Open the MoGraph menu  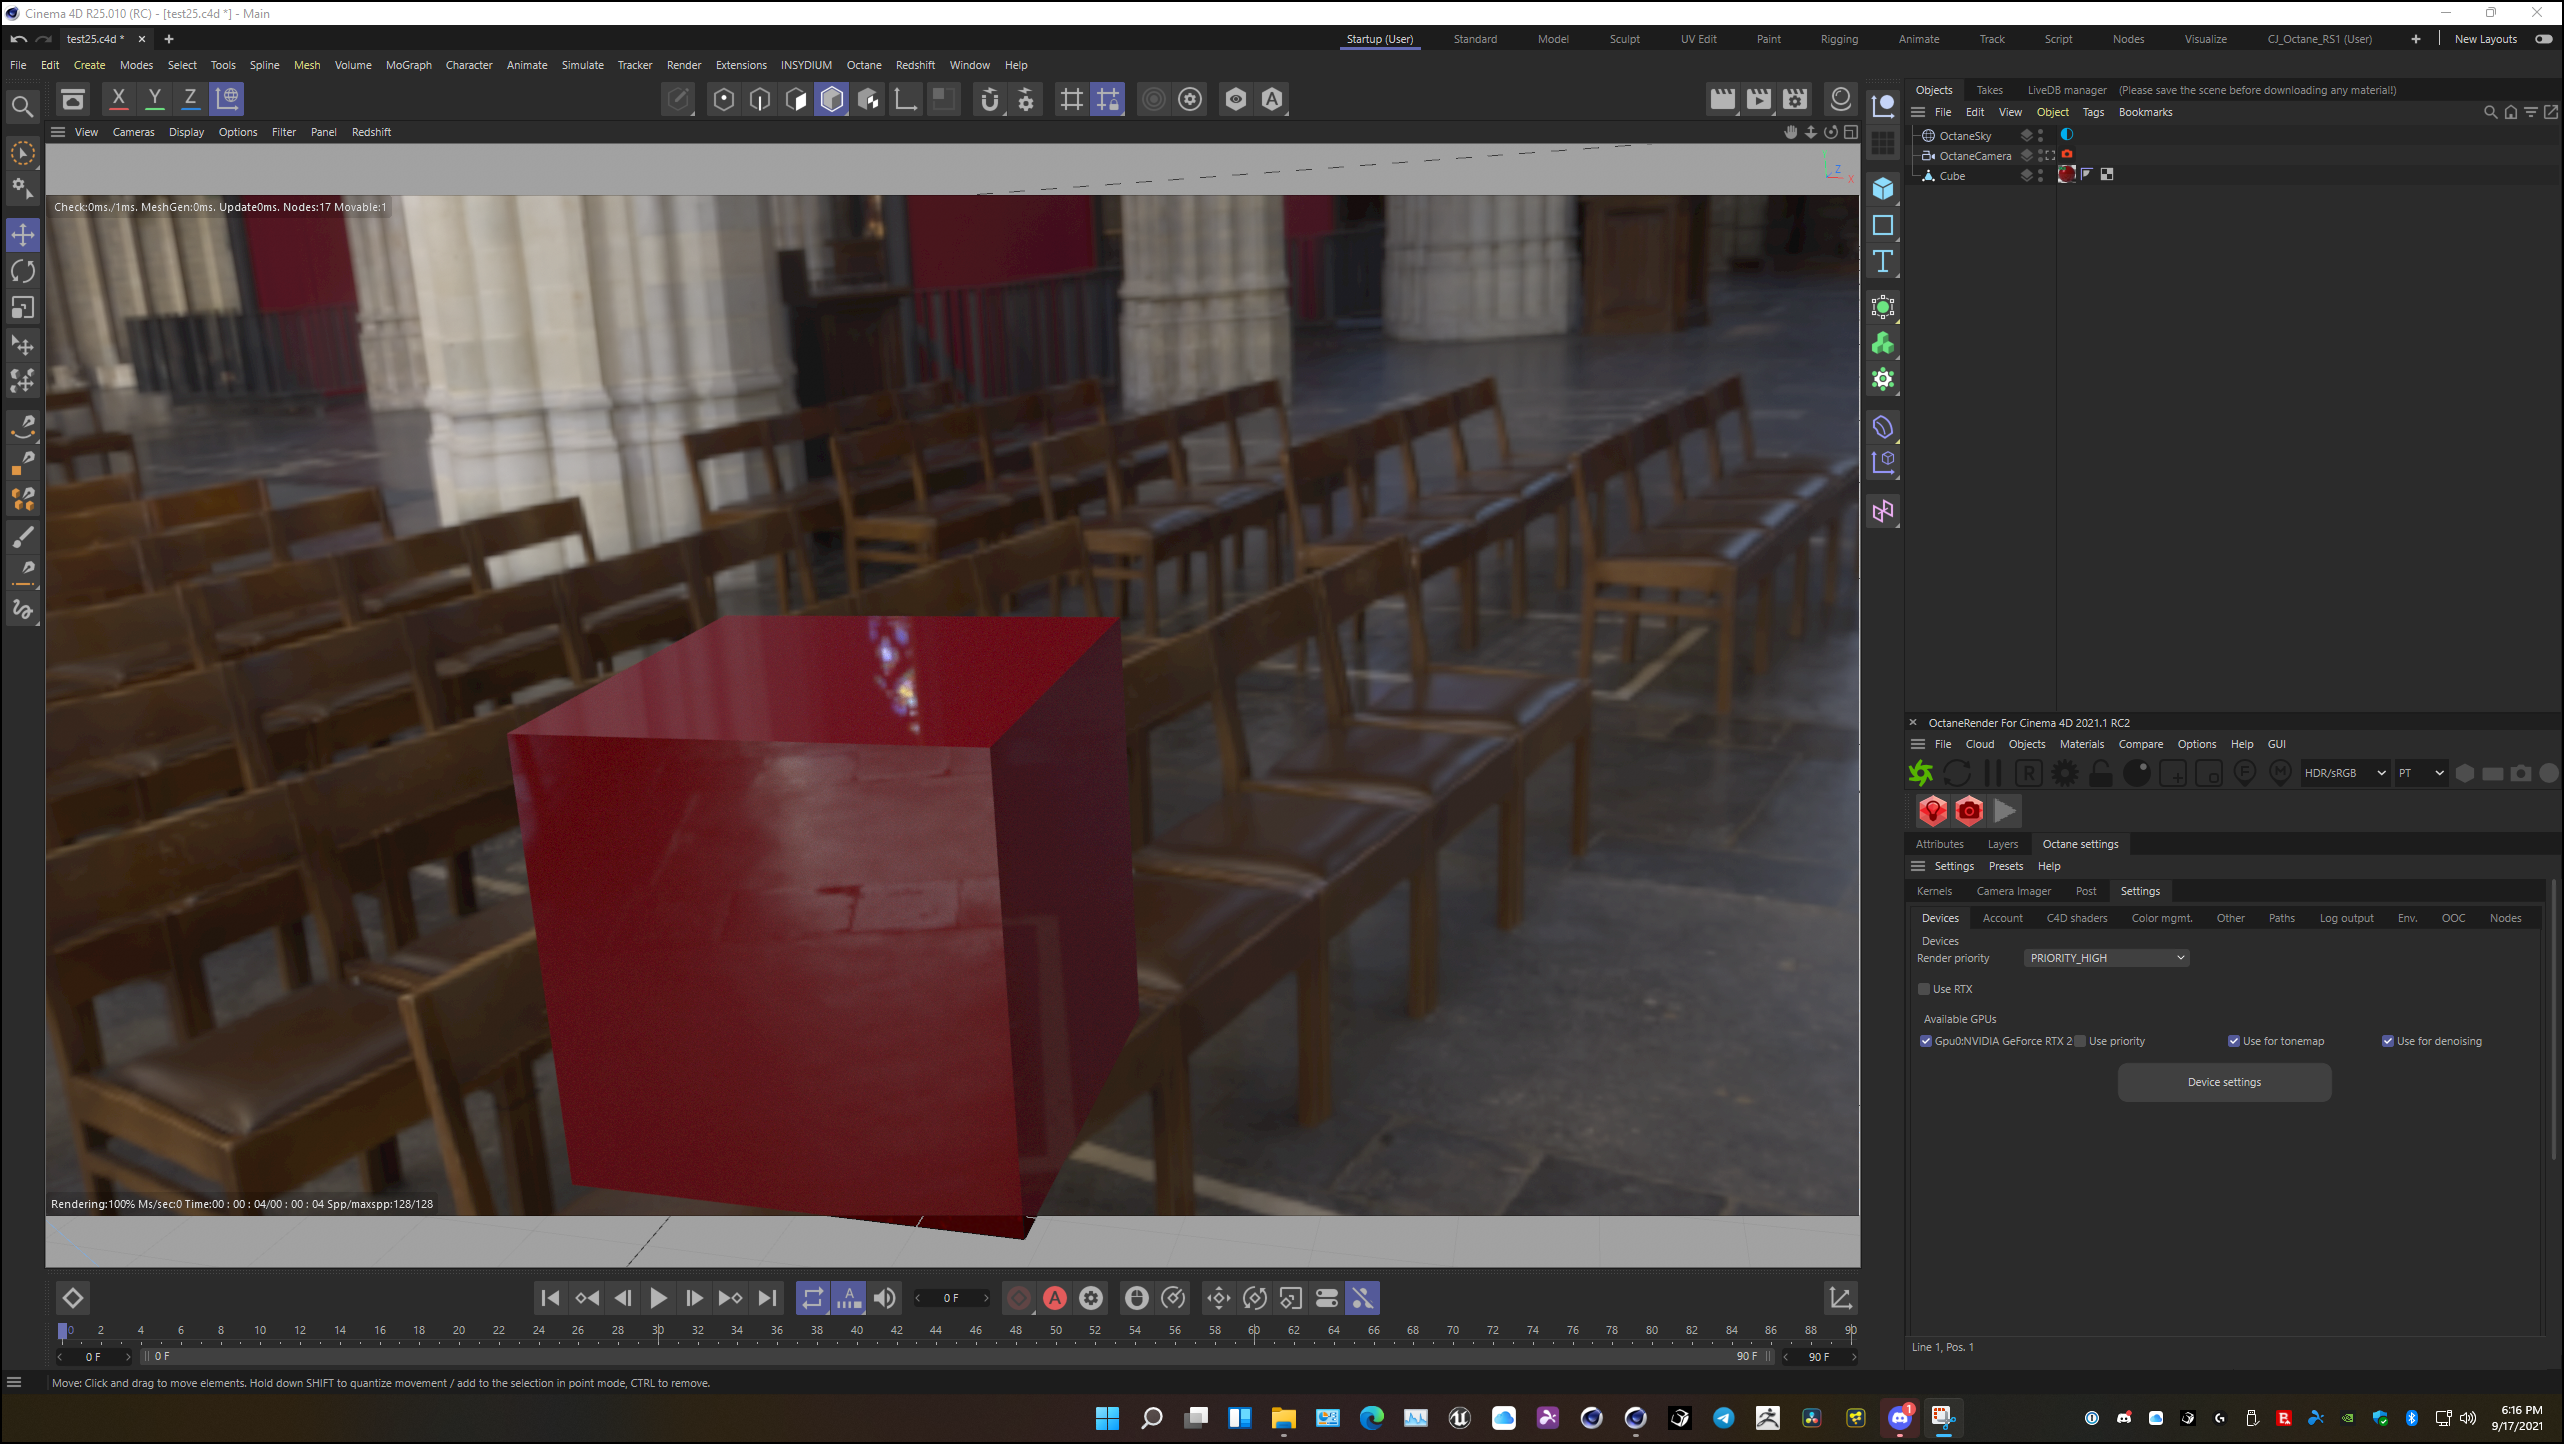tap(408, 65)
